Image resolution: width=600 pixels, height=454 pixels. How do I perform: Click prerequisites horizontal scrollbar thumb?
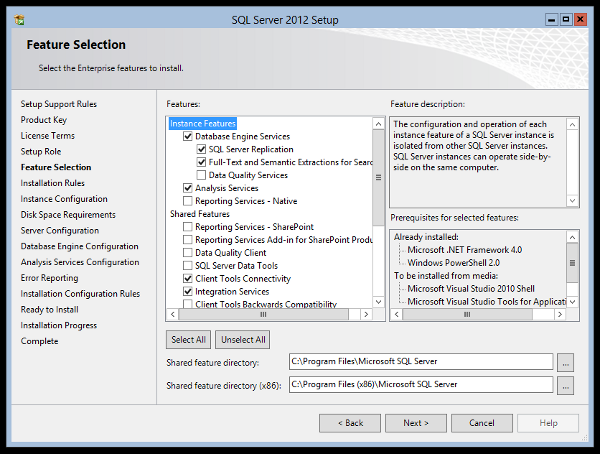click(467, 315)
